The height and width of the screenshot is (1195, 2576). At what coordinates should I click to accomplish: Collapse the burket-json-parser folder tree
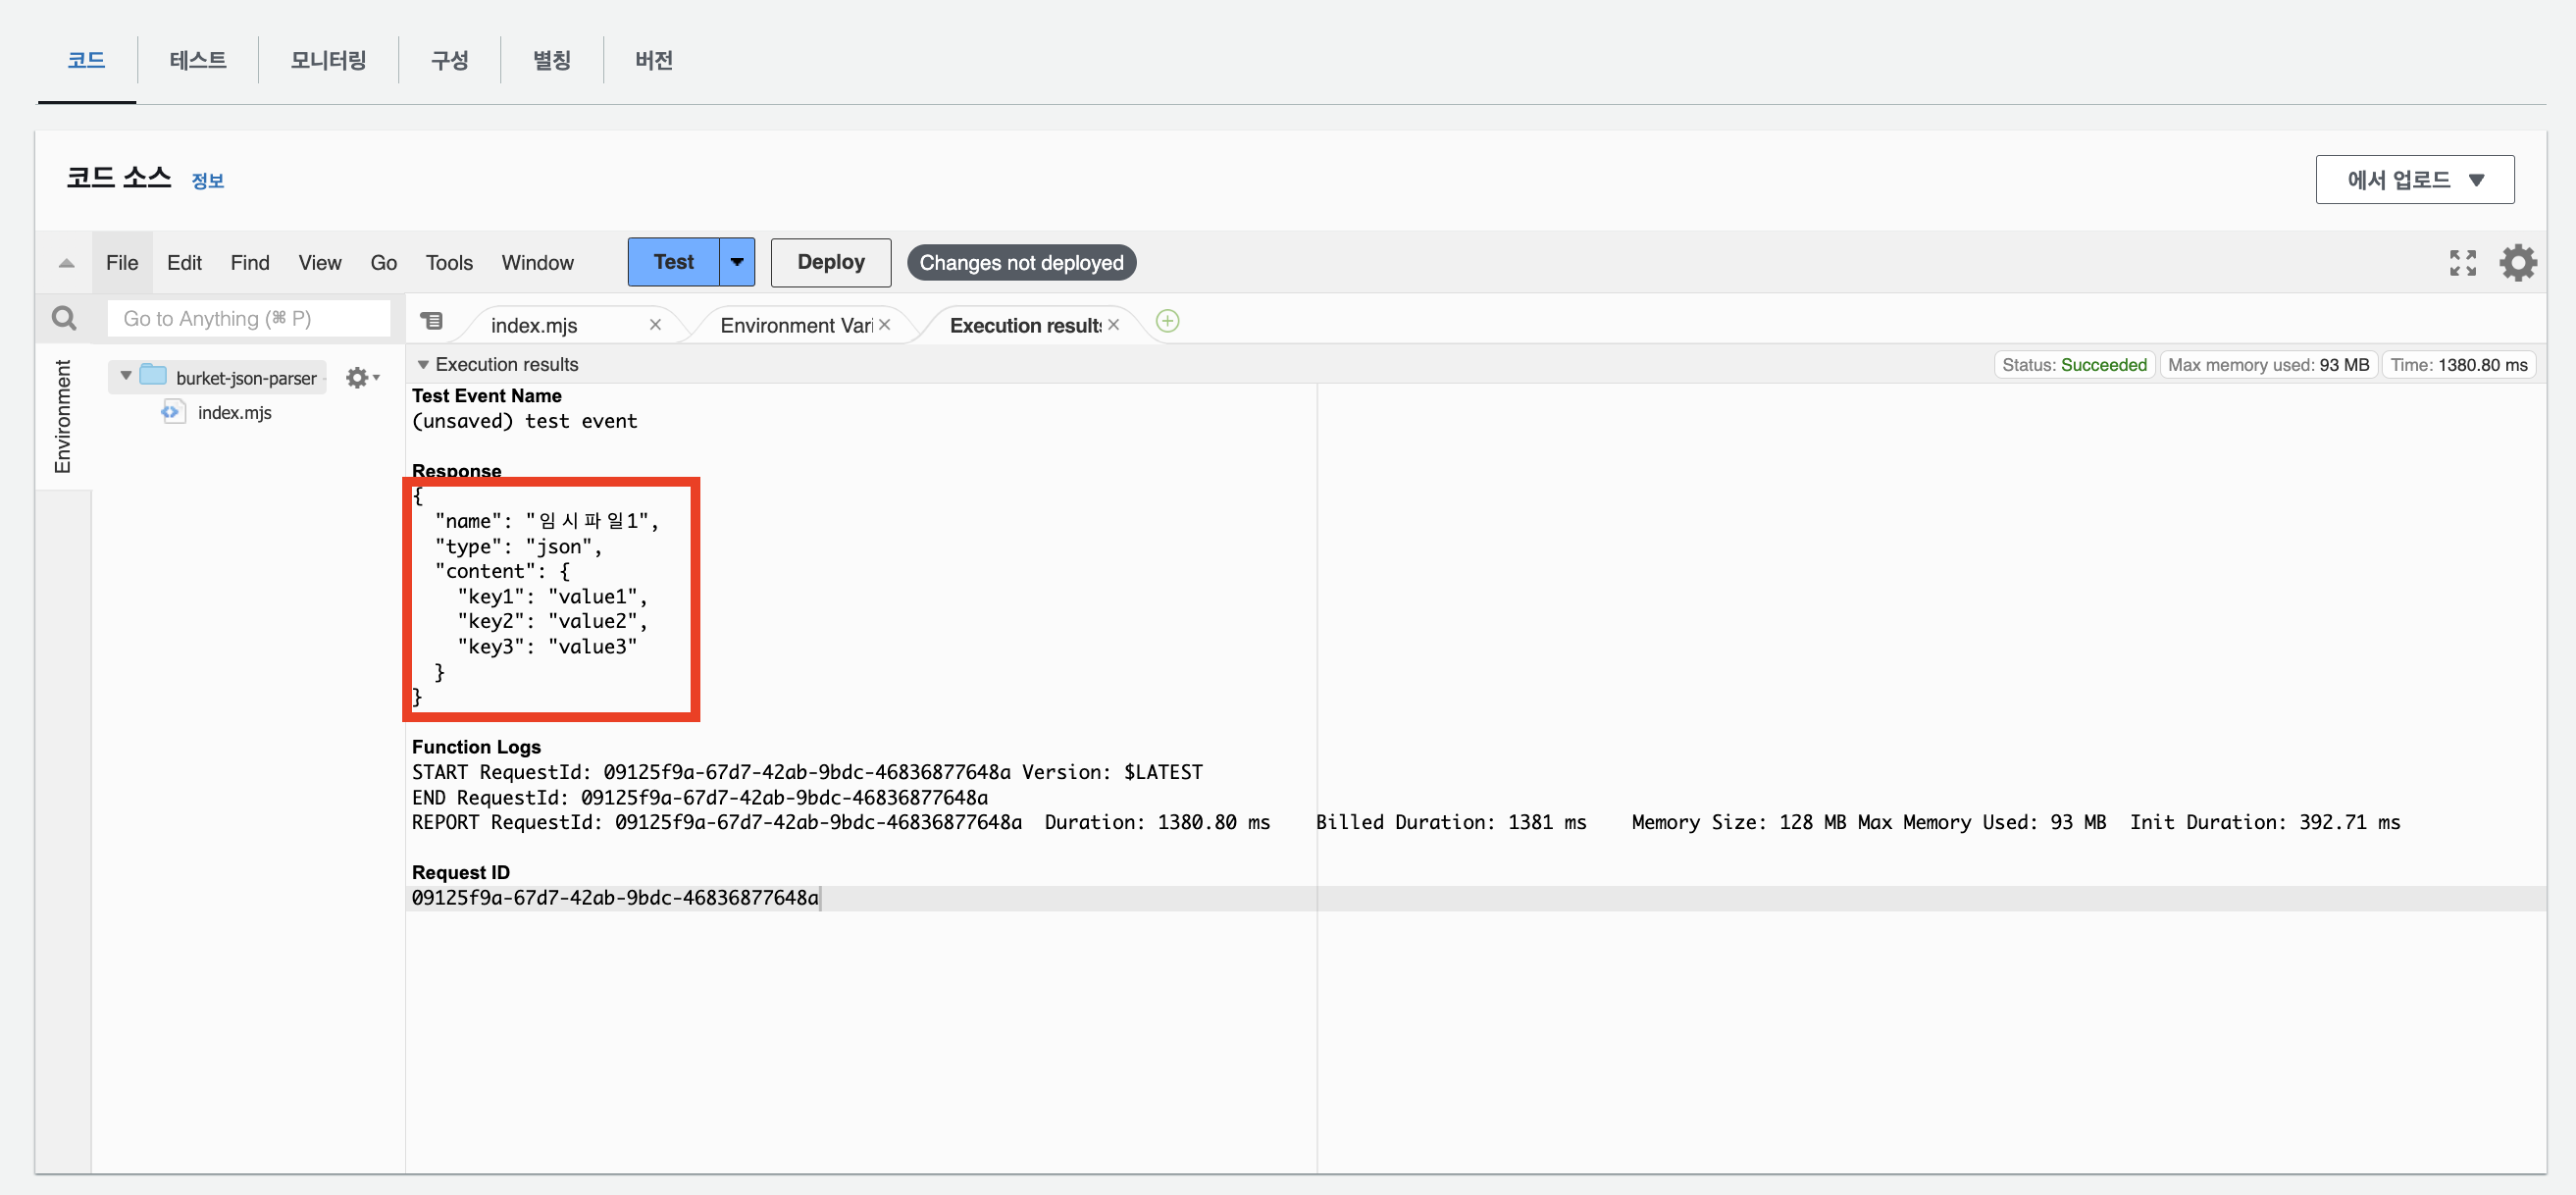(126, 376)
